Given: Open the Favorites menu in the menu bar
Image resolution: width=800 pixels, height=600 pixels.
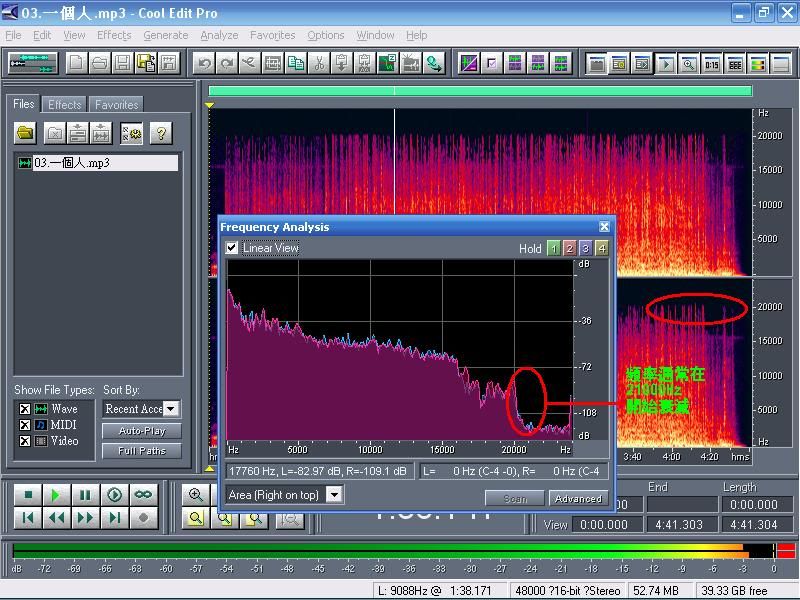Looking at the screenshot, I should 272,35.
